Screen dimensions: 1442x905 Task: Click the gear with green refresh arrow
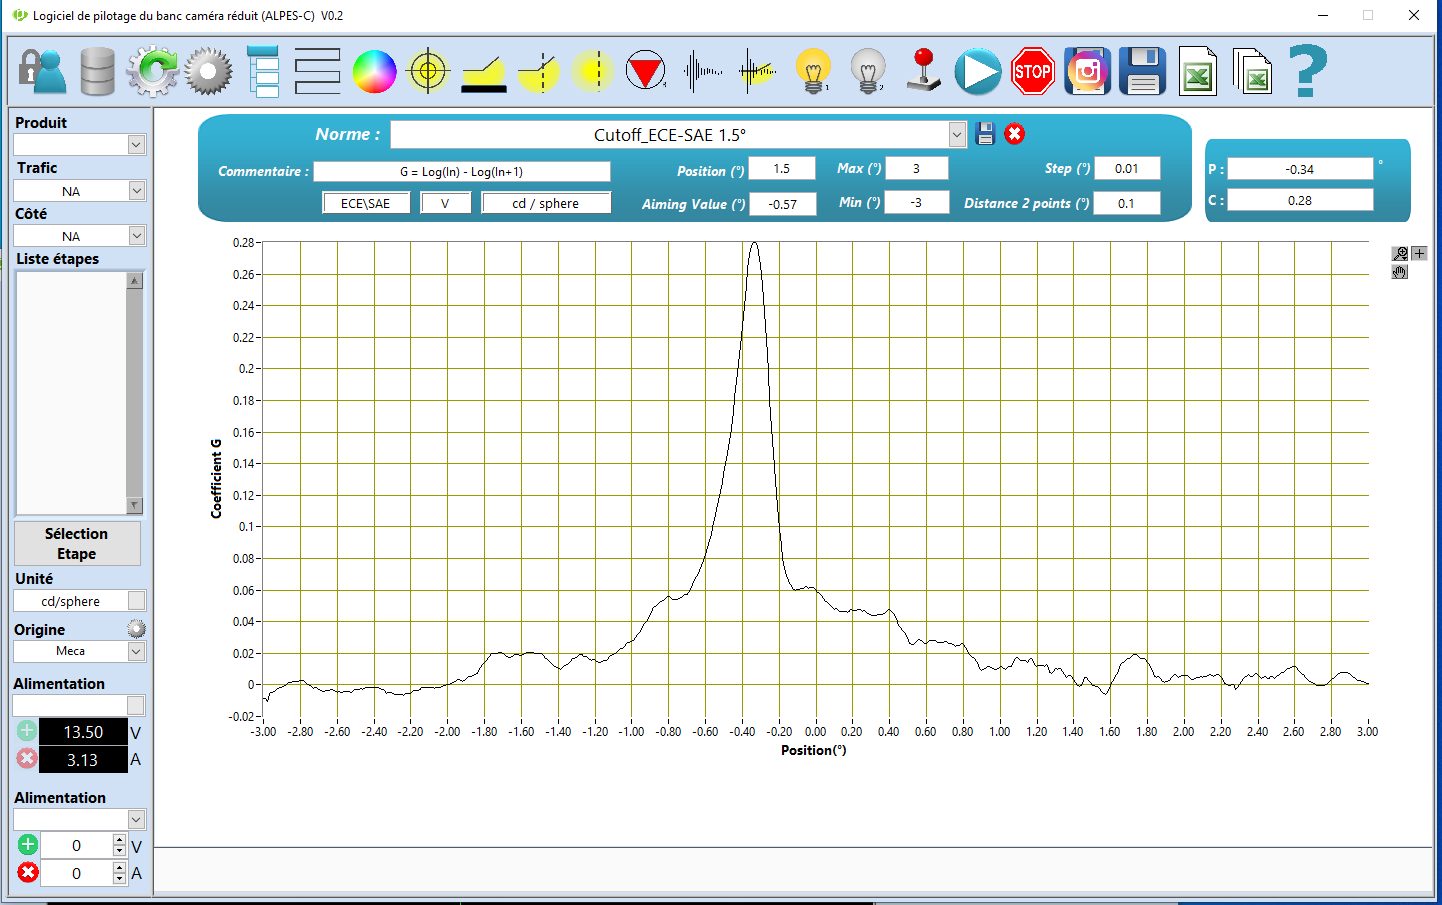tap(152, 71)
